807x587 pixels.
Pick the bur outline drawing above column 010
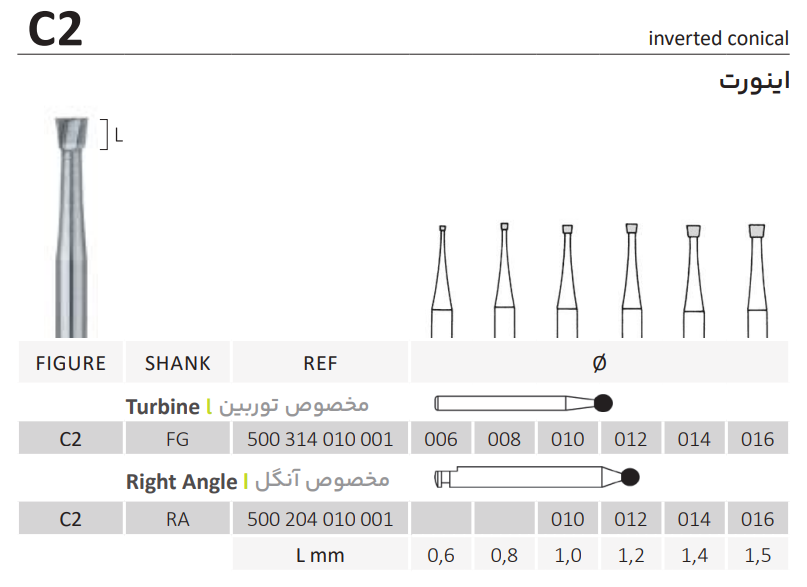pyautogui.click(x=567, y=281)
